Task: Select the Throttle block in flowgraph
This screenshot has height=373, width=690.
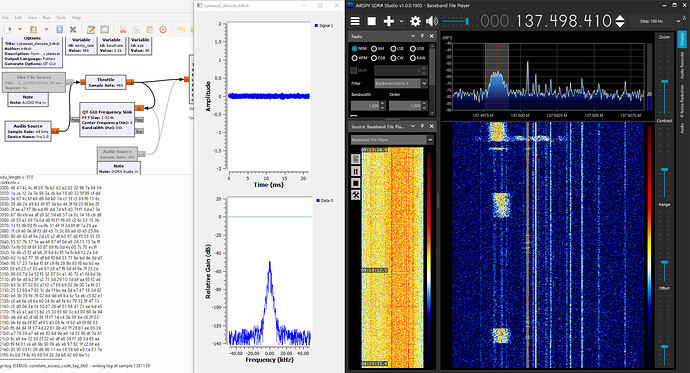Action: click(106, 82)
